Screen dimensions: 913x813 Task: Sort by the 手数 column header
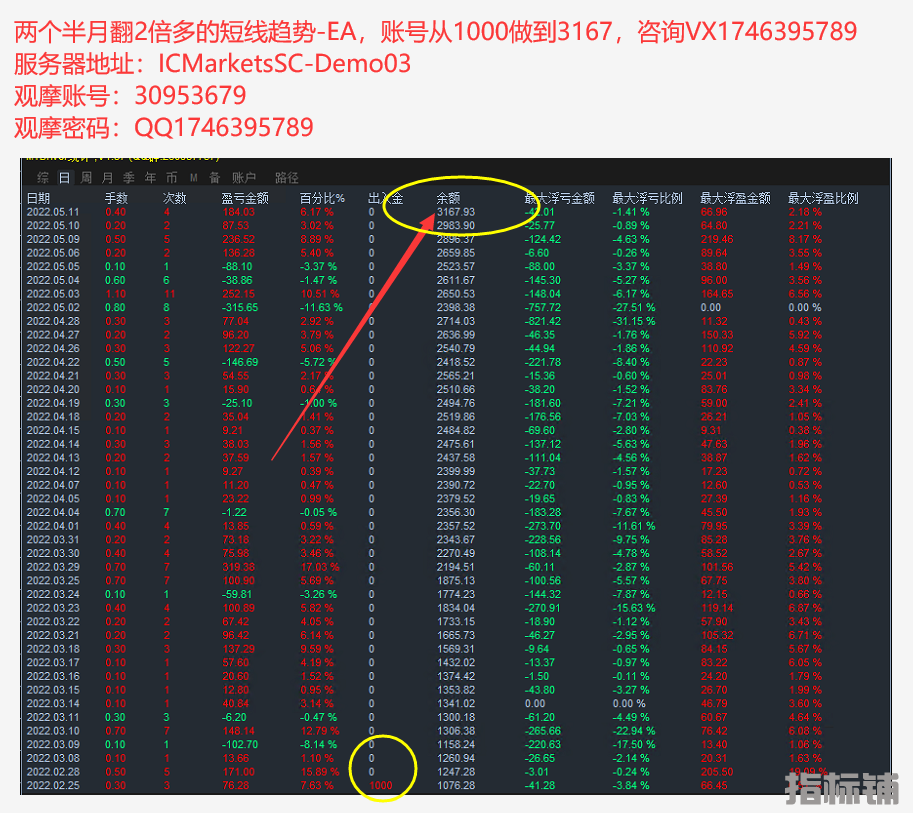[116, 198]
